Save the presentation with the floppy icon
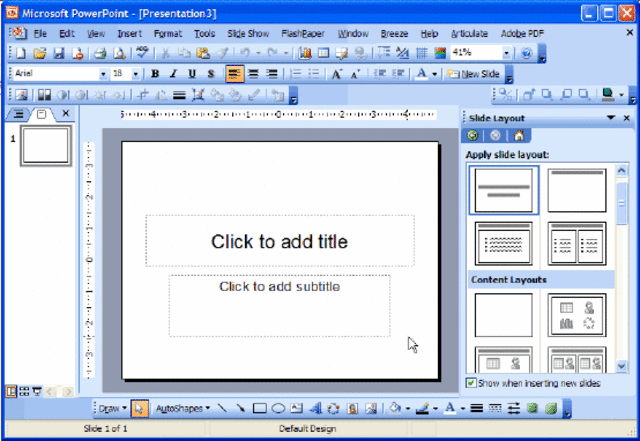The height and width of the screenshot is (441, 640). click(59, 53)
